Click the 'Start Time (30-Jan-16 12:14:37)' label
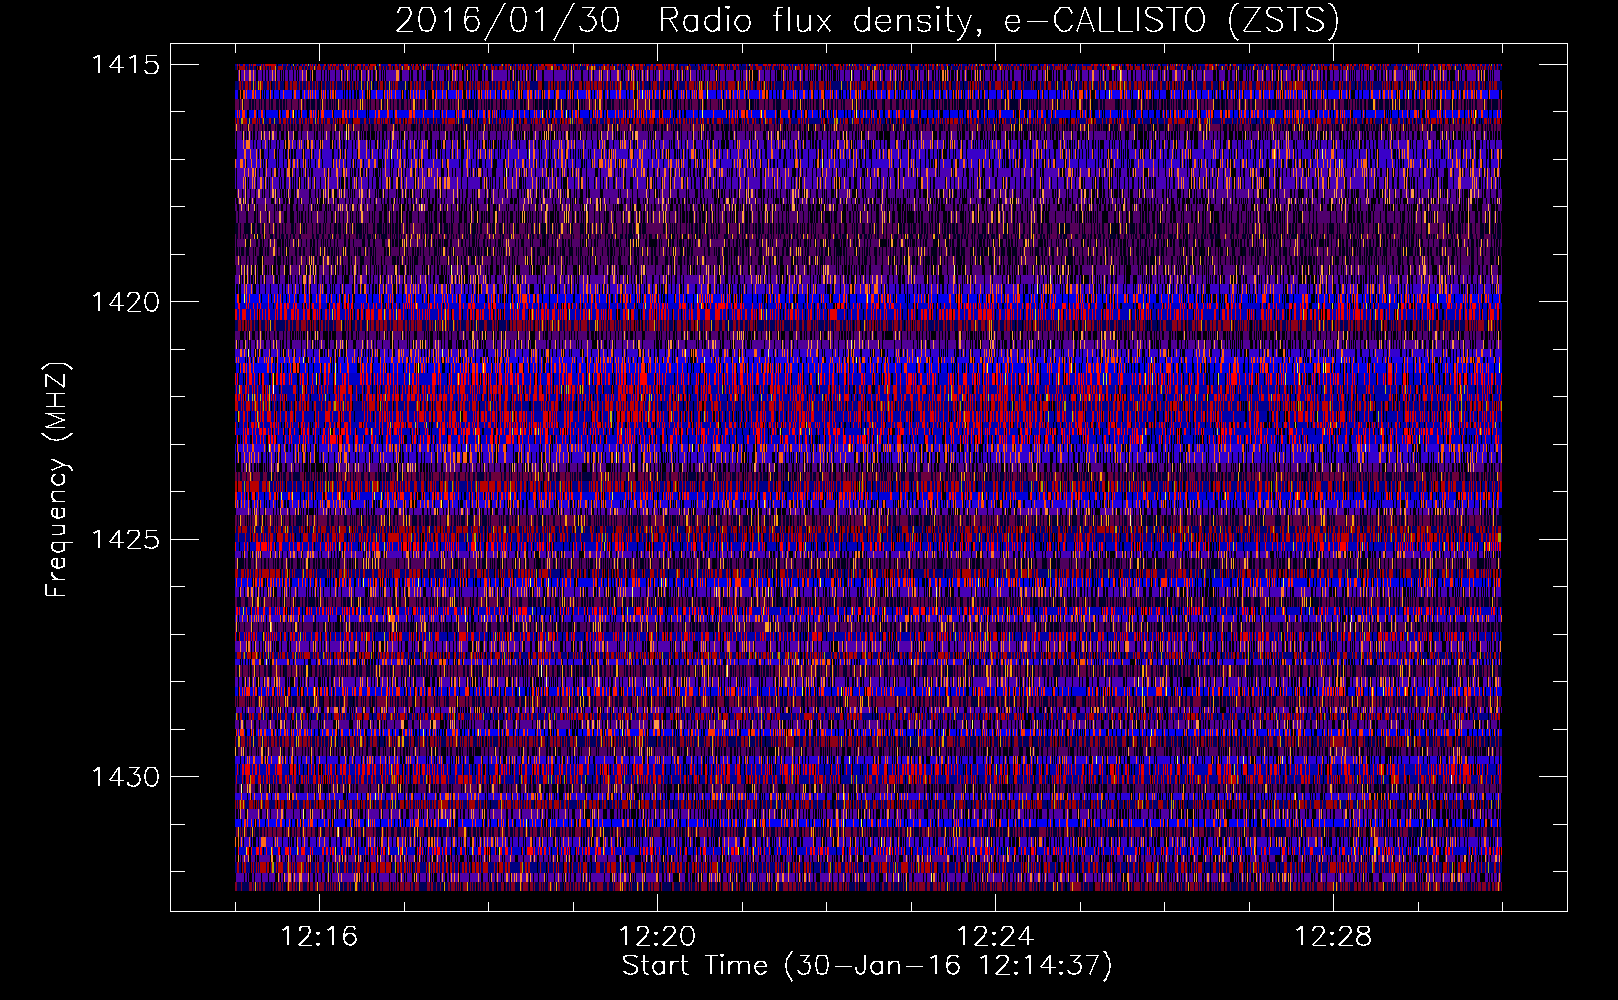 coord(867,966)
